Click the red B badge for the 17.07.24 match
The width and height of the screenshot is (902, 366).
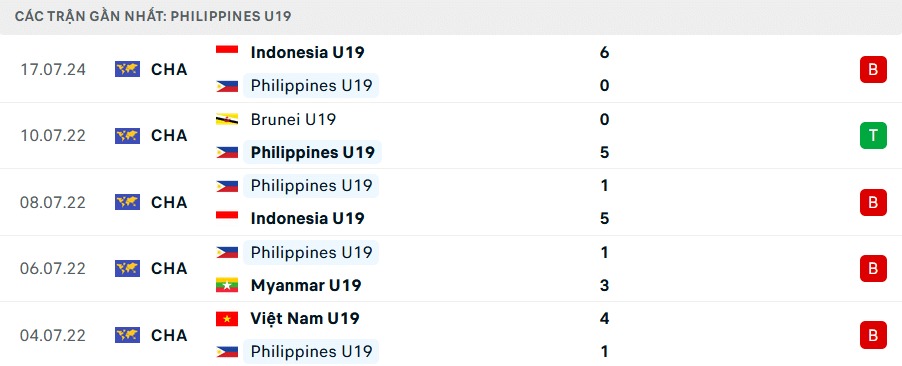[x=873, y=70]
